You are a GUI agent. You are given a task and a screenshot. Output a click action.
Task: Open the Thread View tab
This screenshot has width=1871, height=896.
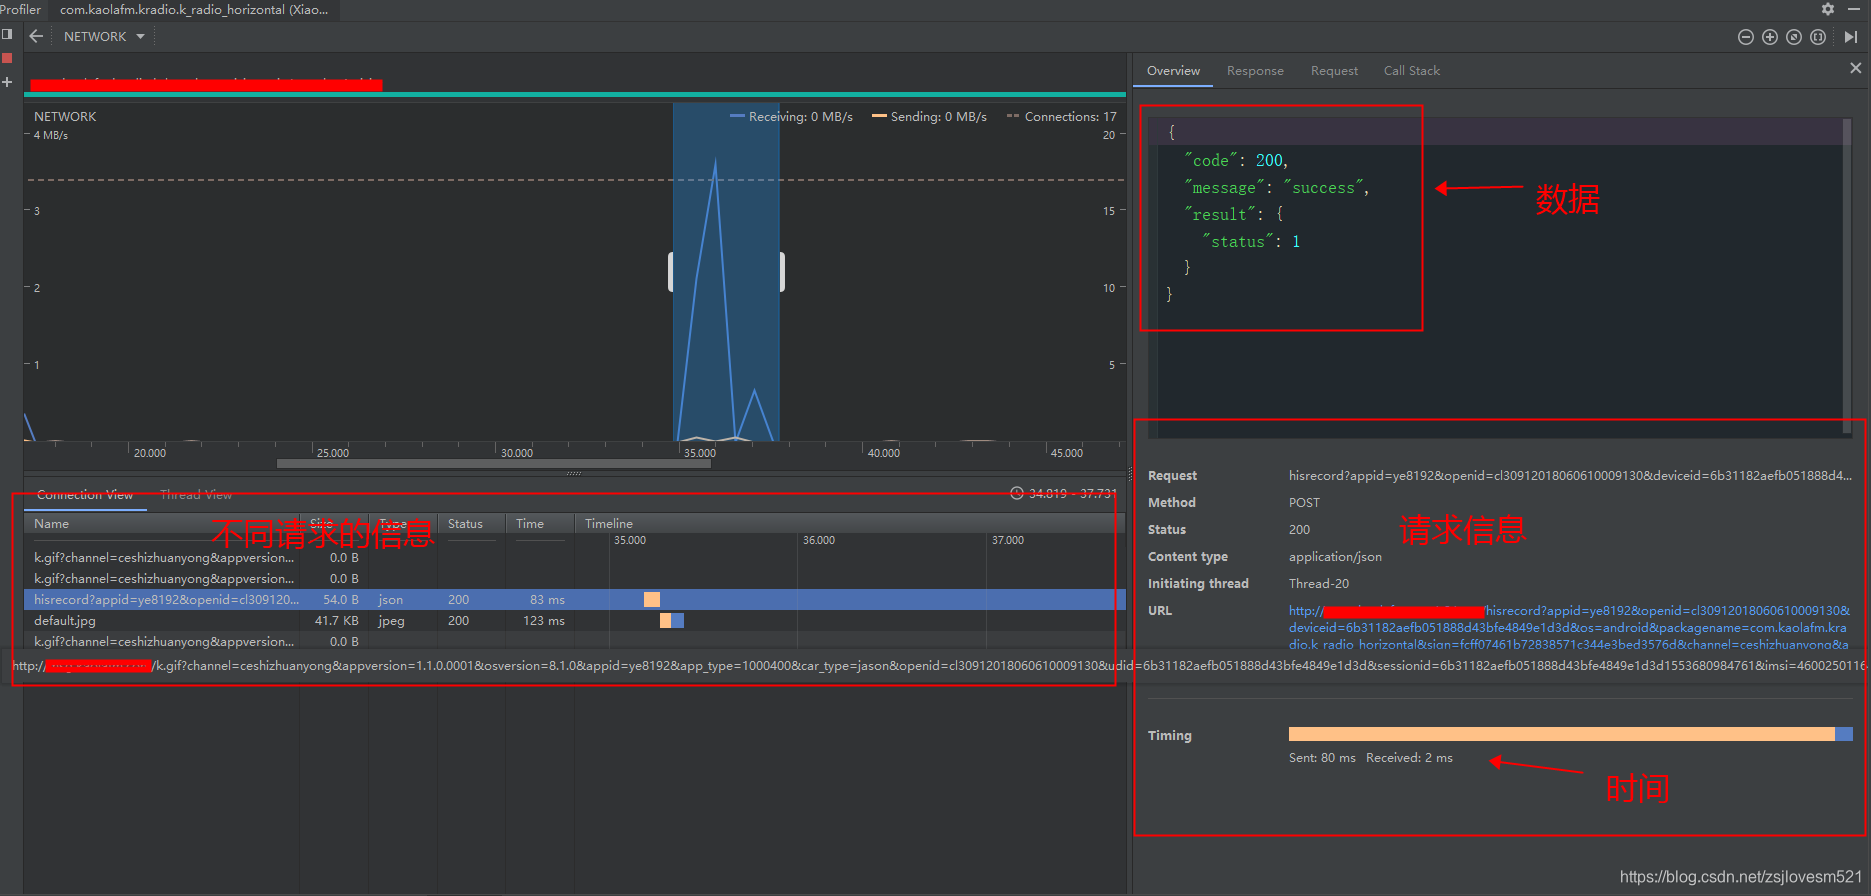pos(196,495)
